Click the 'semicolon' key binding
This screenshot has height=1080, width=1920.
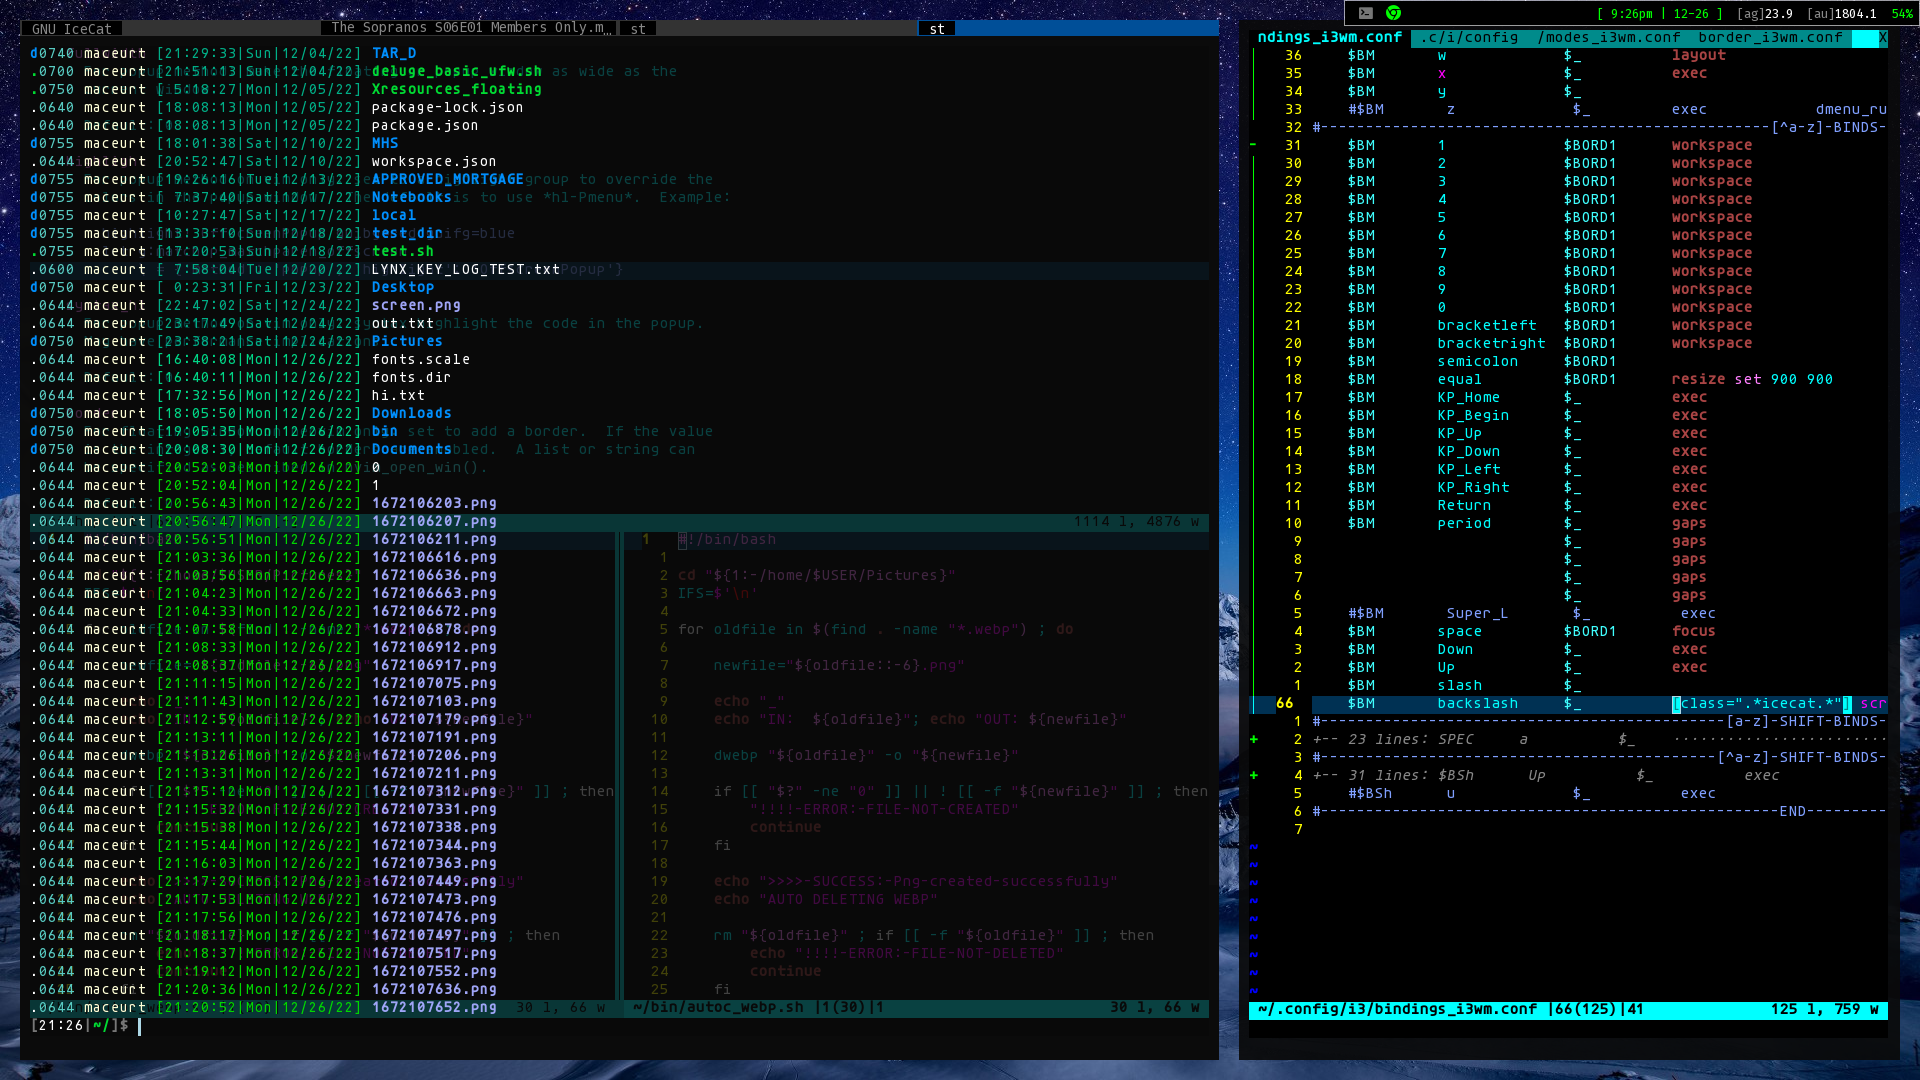pyautogui.click(x=1478, y=361)
